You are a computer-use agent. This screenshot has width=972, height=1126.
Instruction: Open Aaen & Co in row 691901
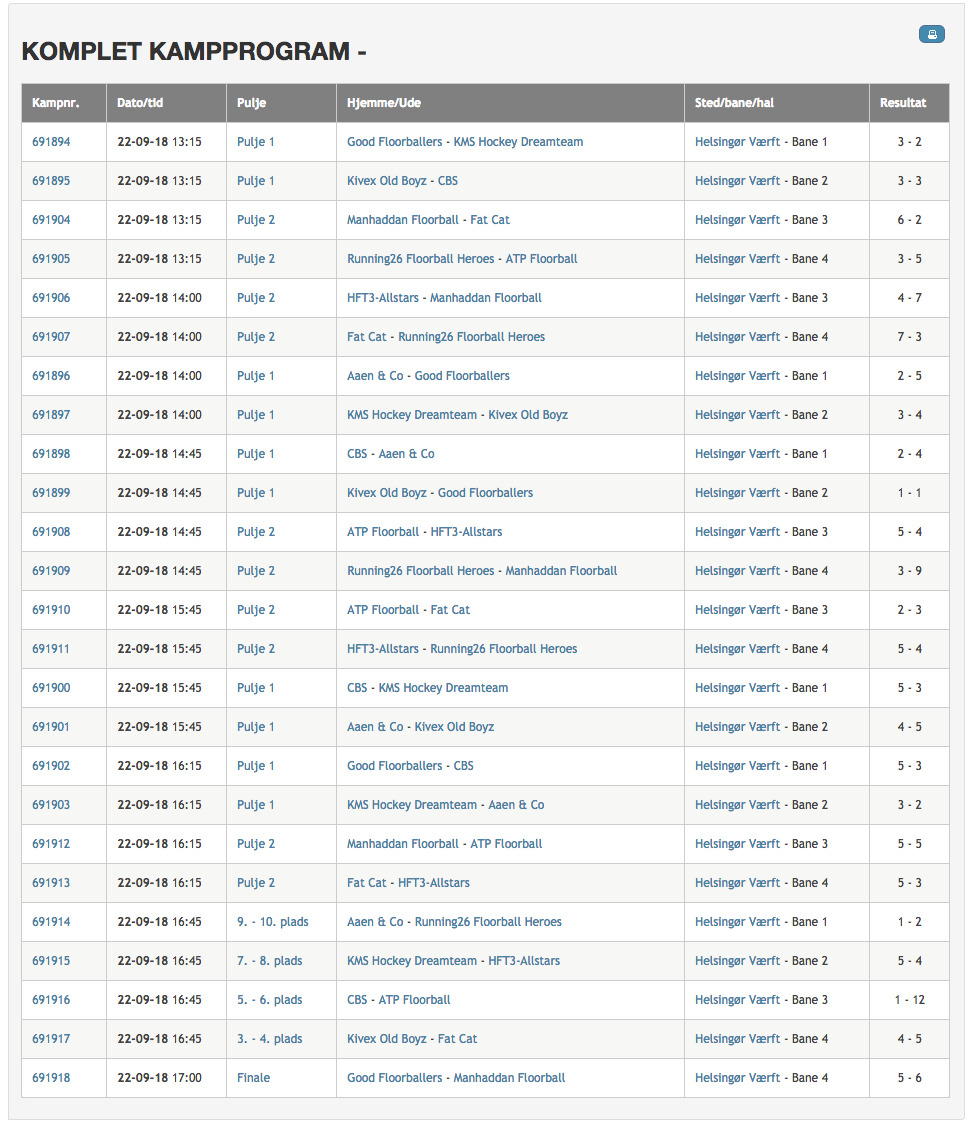tap(375, 727)
